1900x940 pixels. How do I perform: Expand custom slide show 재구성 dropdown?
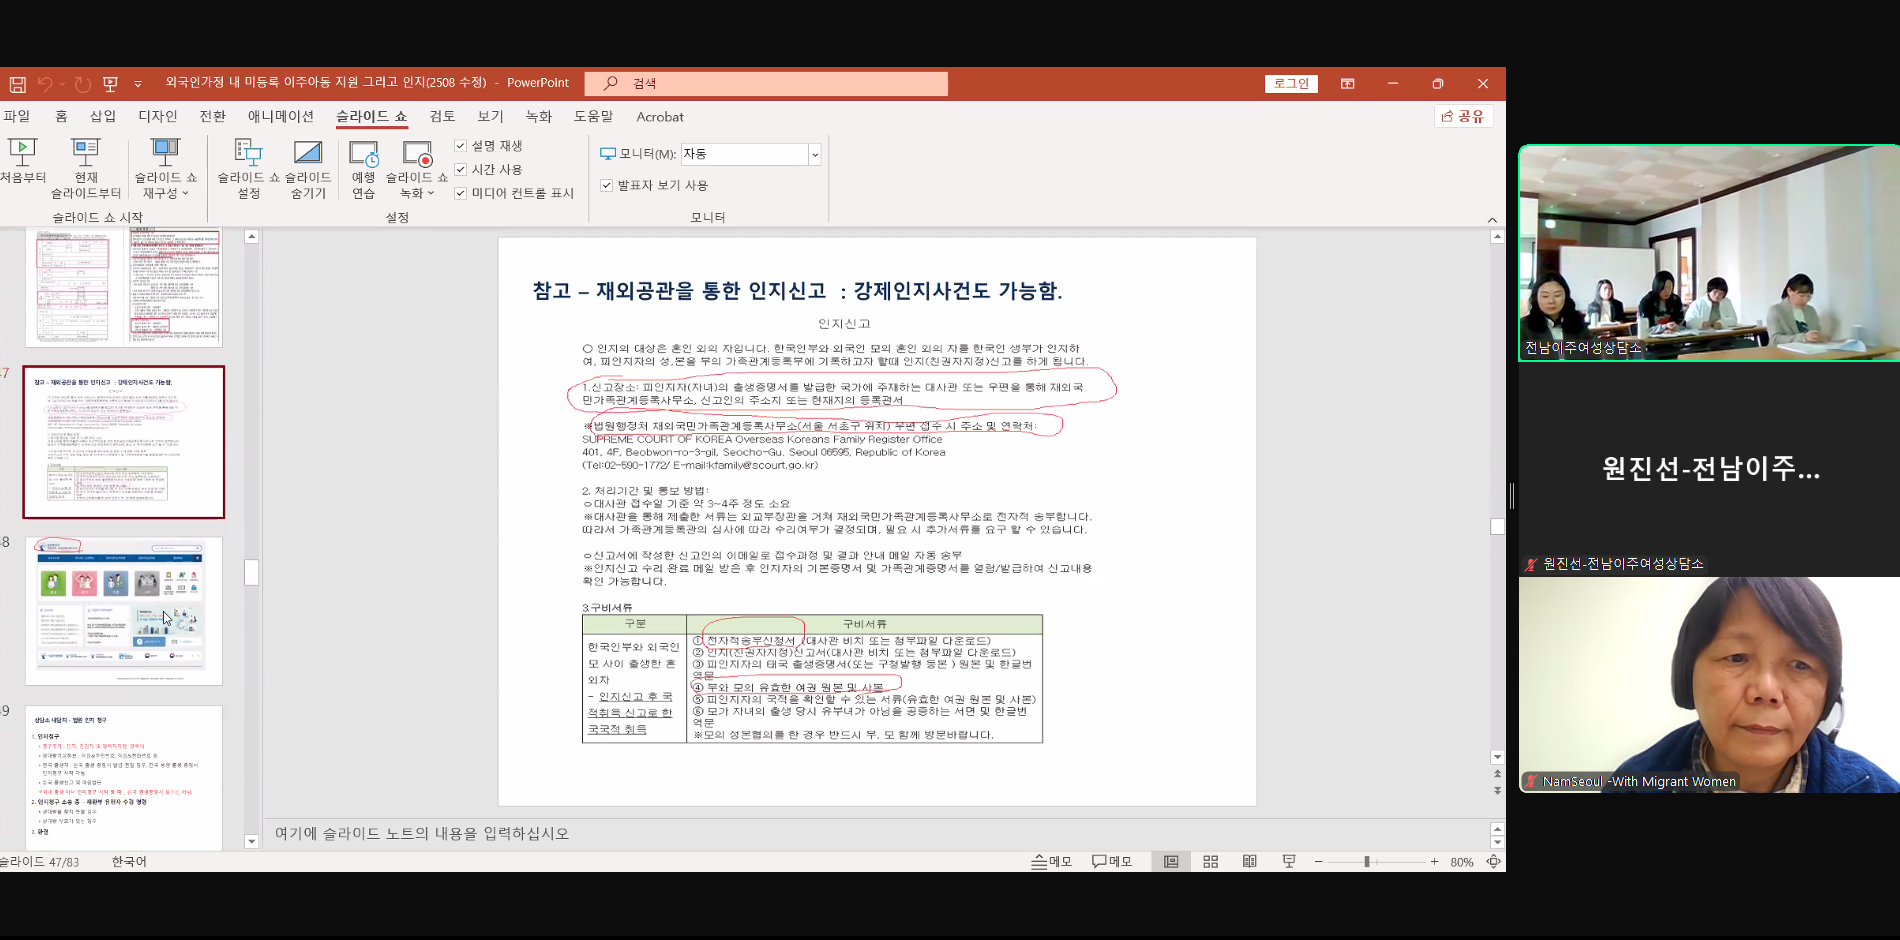(x=165, y=193)
